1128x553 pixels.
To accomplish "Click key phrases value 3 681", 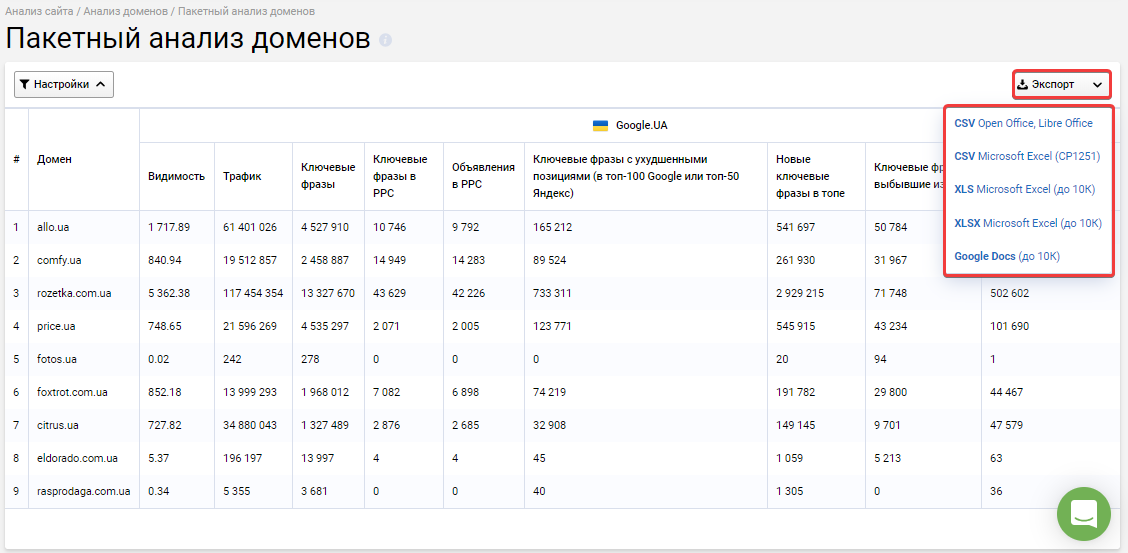I will click(x=314, y=492).
